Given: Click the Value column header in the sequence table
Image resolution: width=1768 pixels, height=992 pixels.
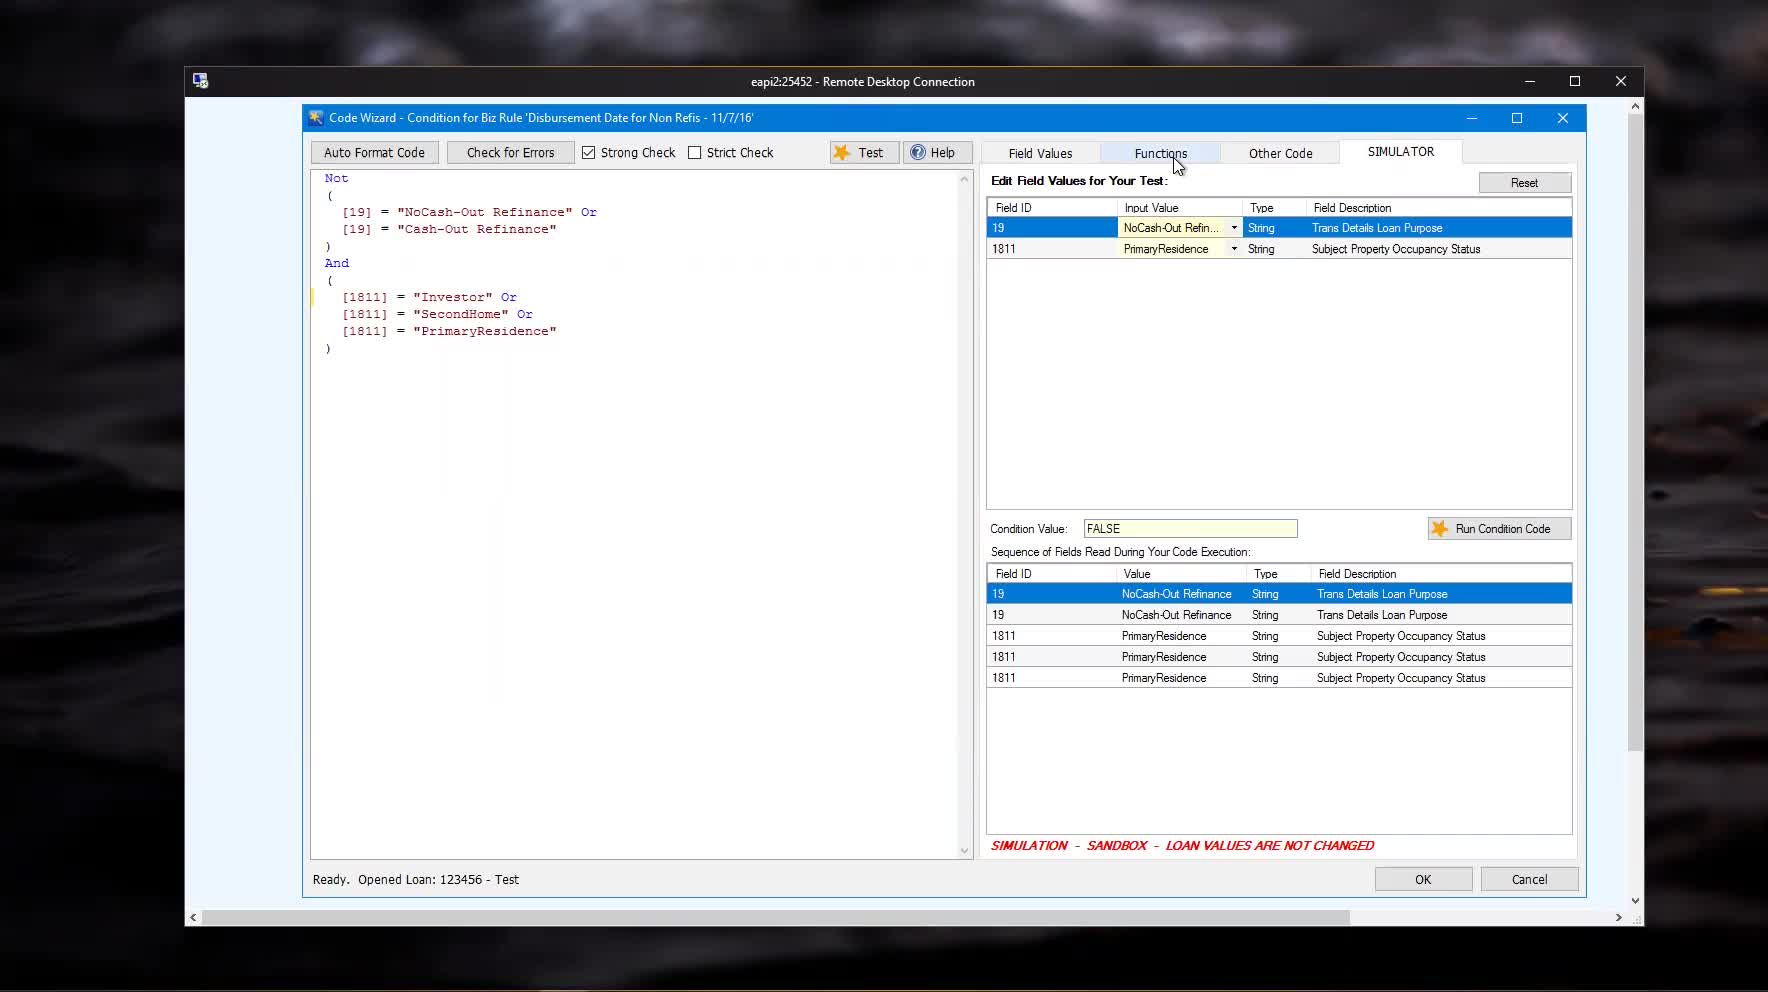Looking at the screenshot, I should coord(1181,574).
